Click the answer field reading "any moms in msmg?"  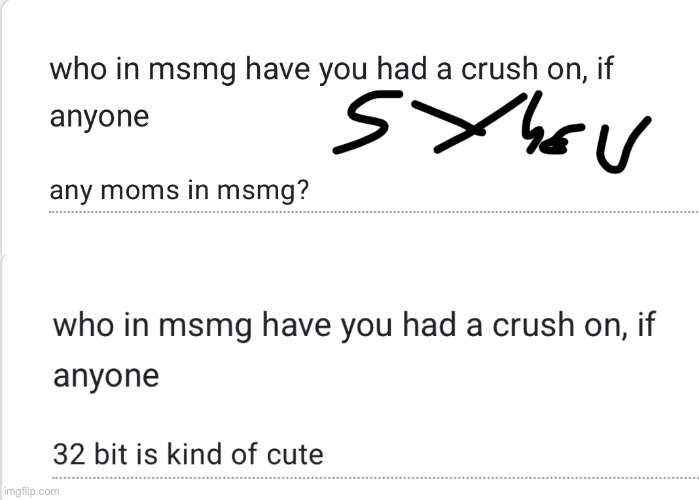[x=180, y=191]
